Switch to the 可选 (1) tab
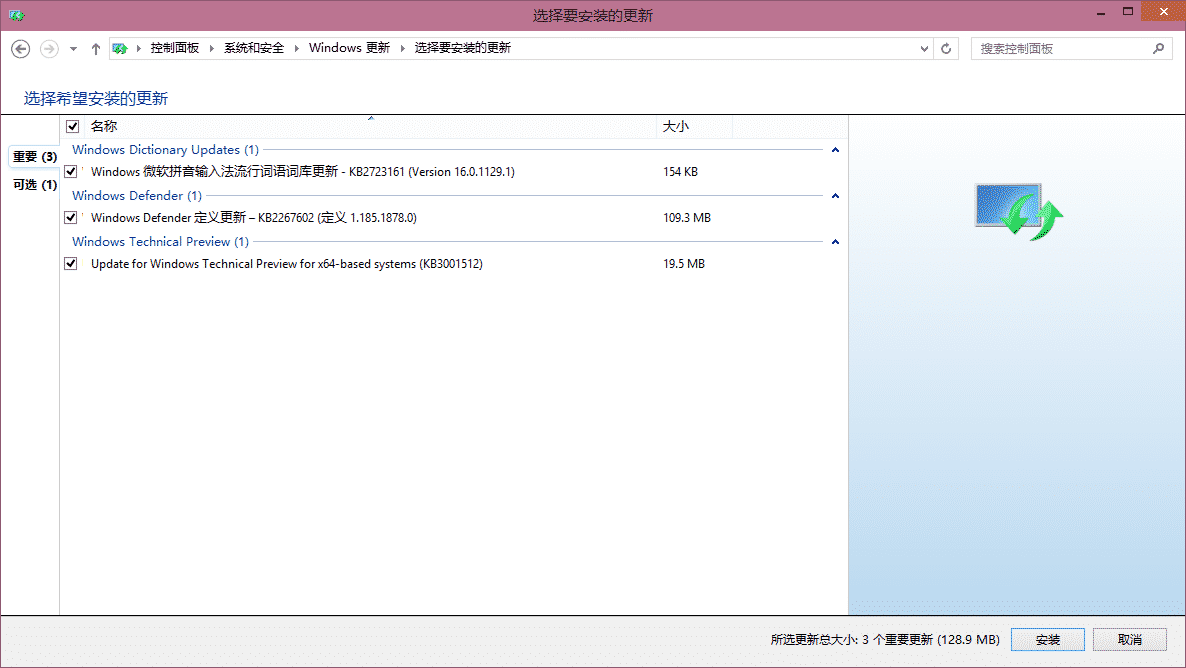Screen dimensions: 1186x668 34,185
